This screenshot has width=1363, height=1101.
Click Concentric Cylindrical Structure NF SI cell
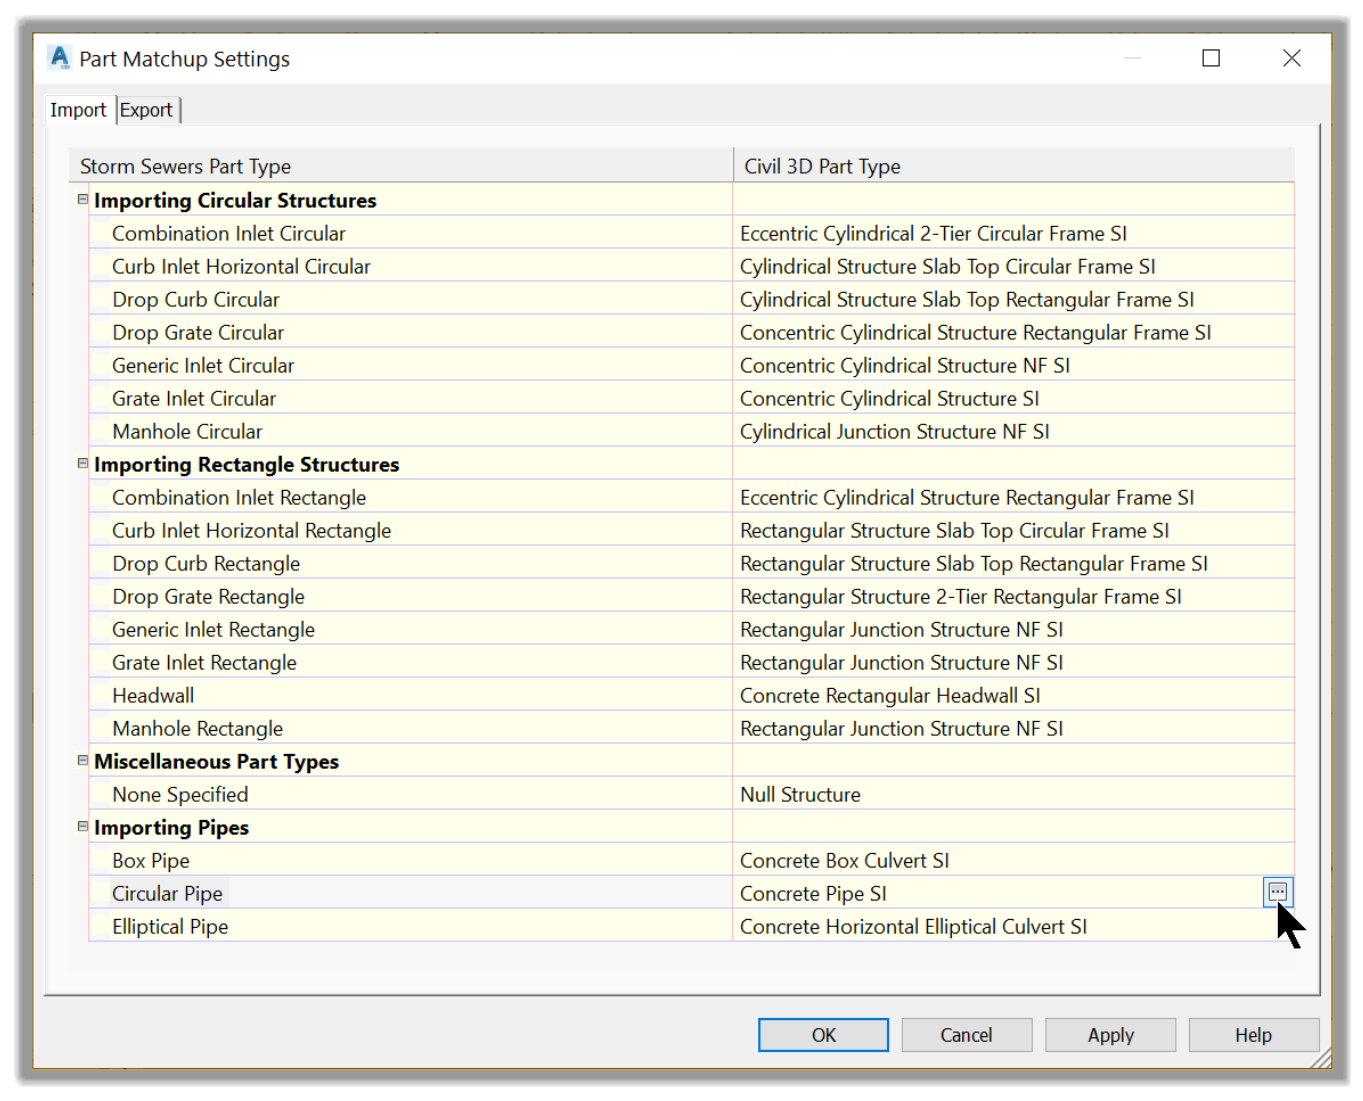(1013, 365)
